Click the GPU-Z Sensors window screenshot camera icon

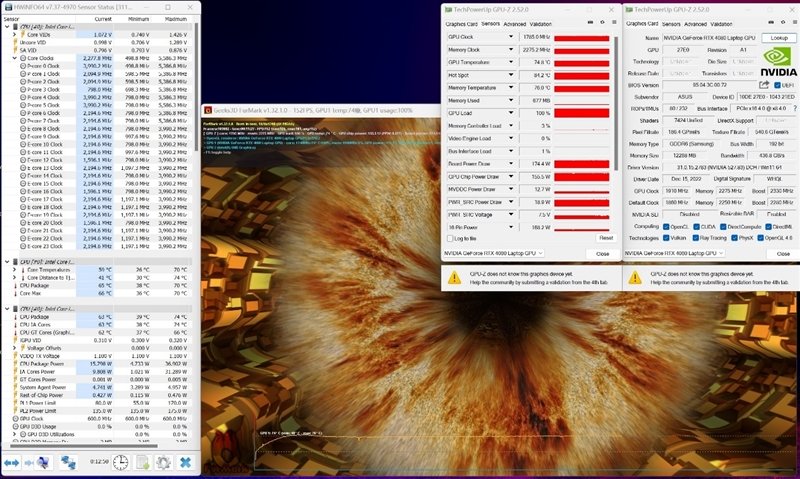pyautogui.click(x=591, y=22)
